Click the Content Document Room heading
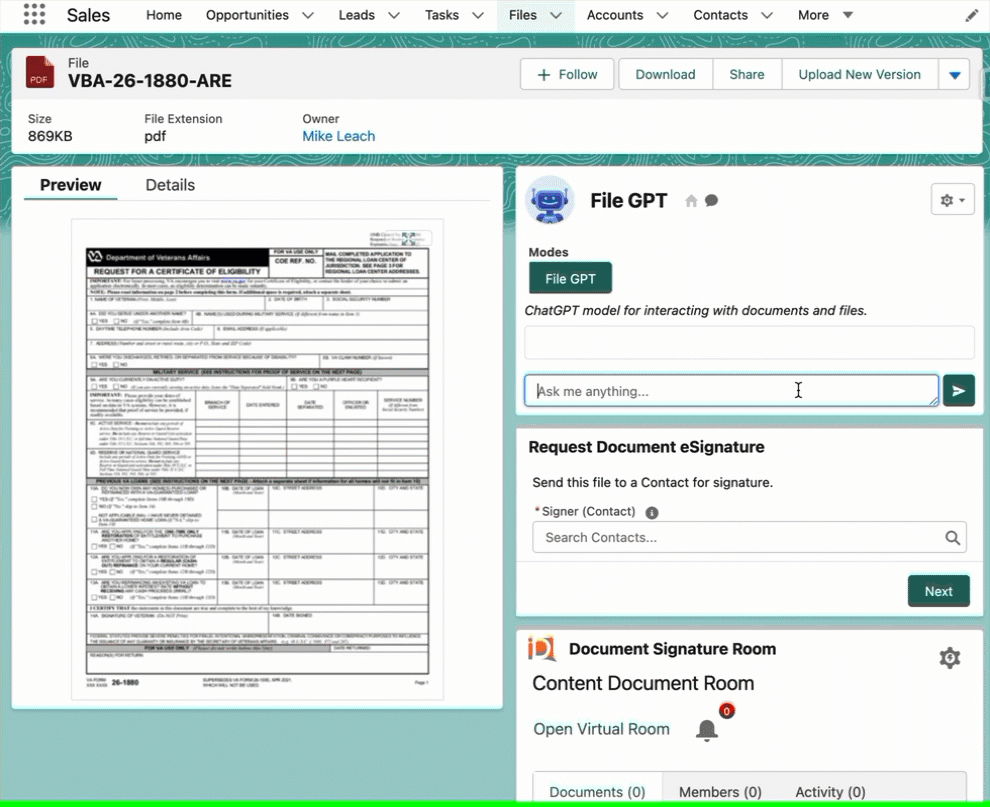 pos(643,683)
